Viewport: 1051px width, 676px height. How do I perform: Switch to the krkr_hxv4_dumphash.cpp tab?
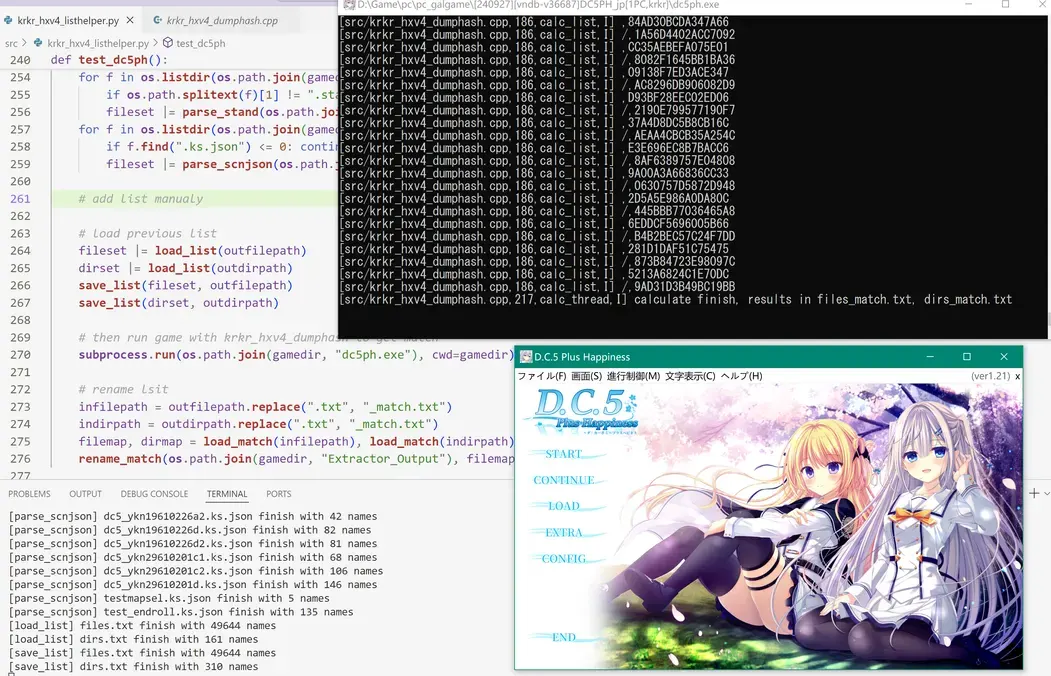222,20
